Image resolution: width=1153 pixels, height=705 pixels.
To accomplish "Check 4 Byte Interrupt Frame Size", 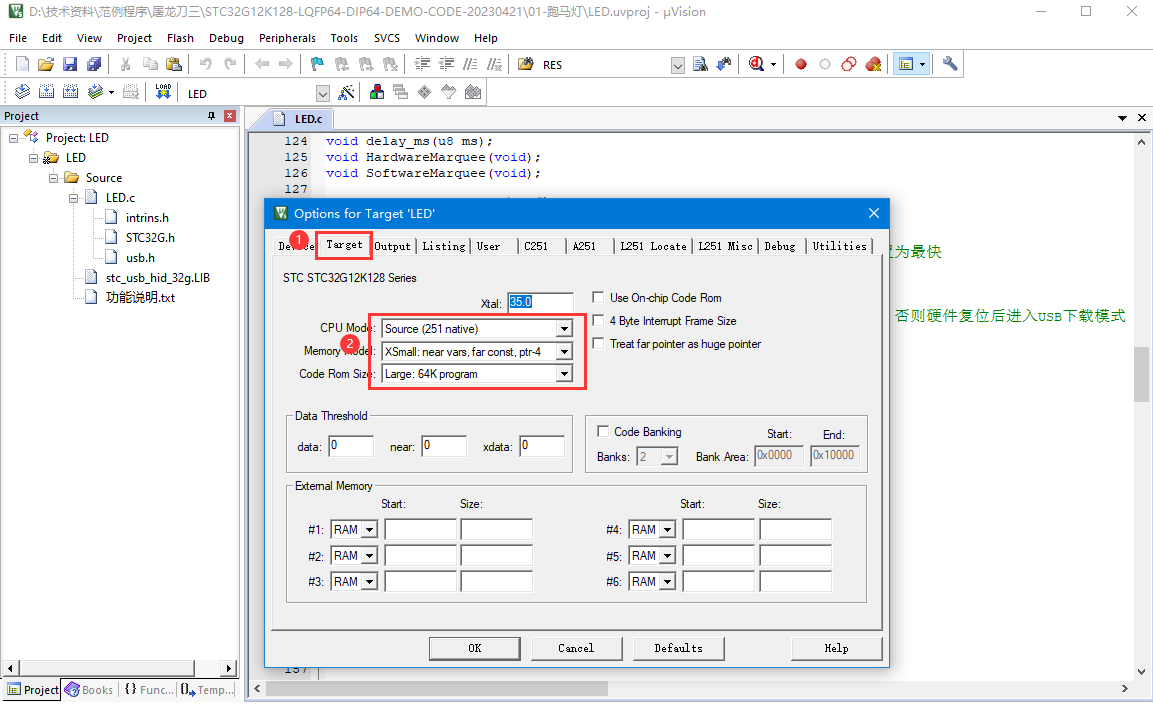I will click(x=599, y=321).
